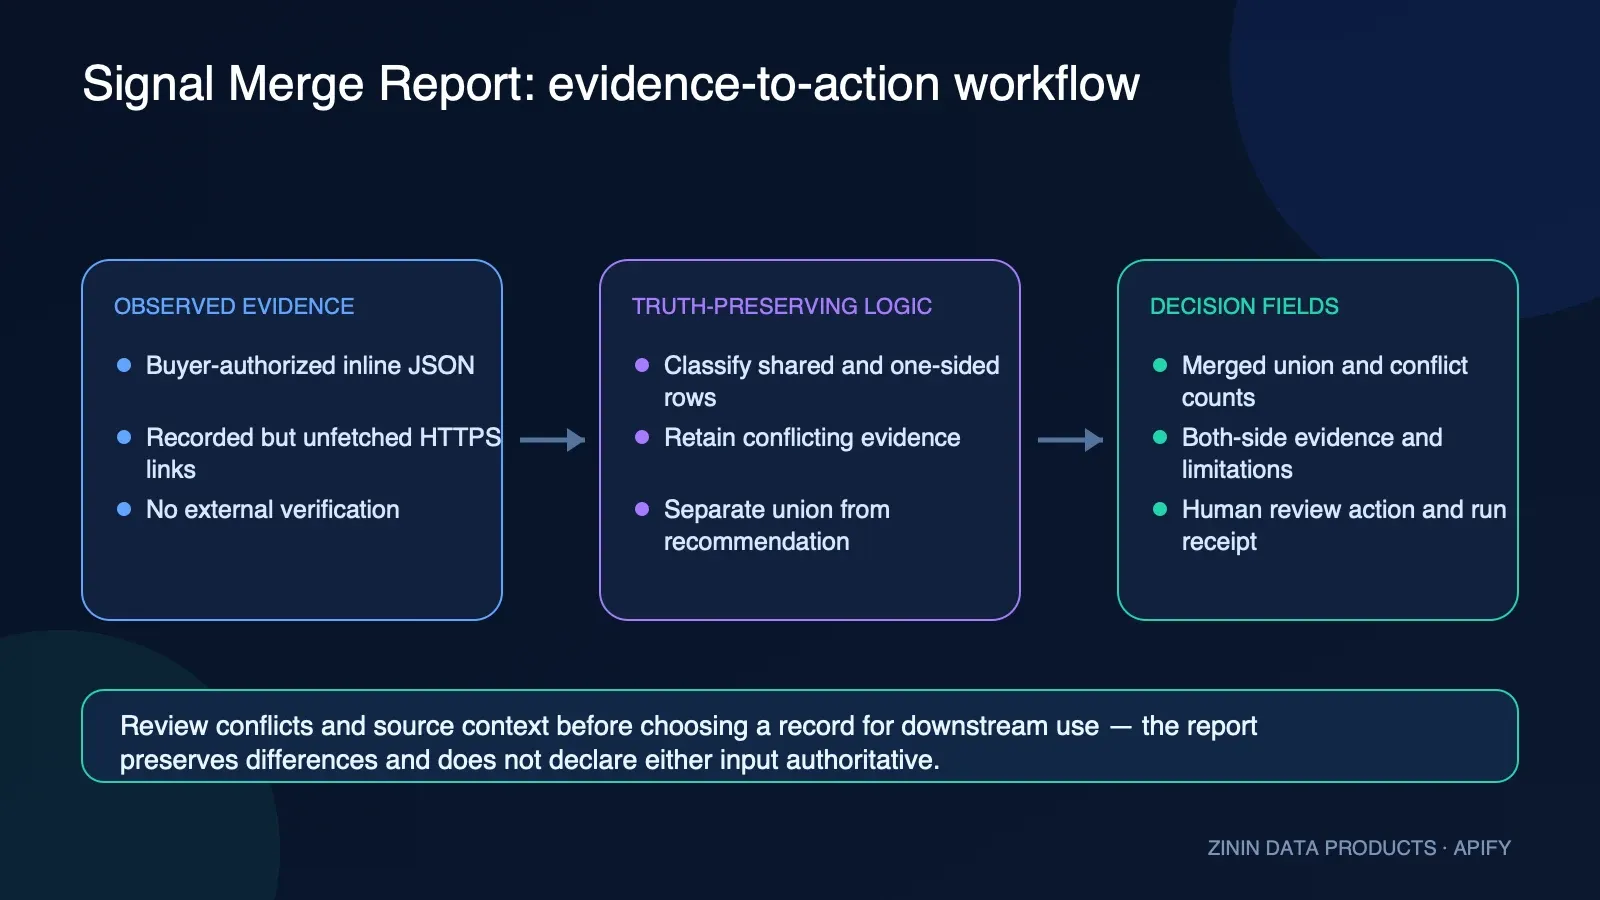Click the slide title 'Signal Merge Report: evidence-to-action workflow'
1600x900 pixels.
coord(611,84)
